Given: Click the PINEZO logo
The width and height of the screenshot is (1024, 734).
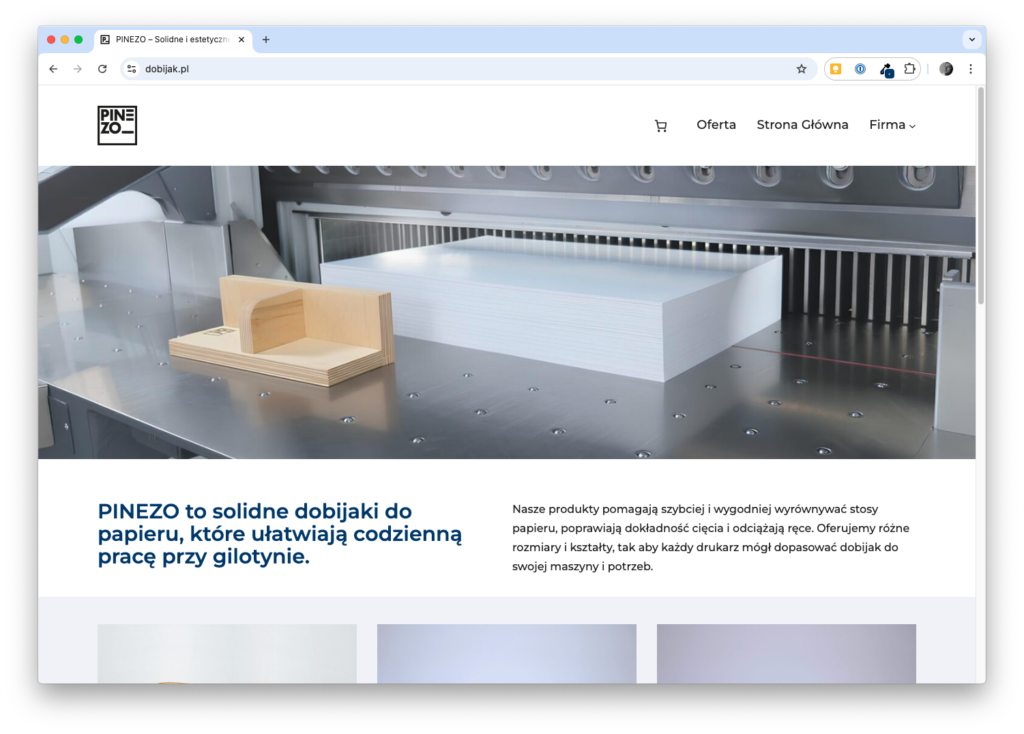Looking at the screenshot, I should tap(117, 125).
